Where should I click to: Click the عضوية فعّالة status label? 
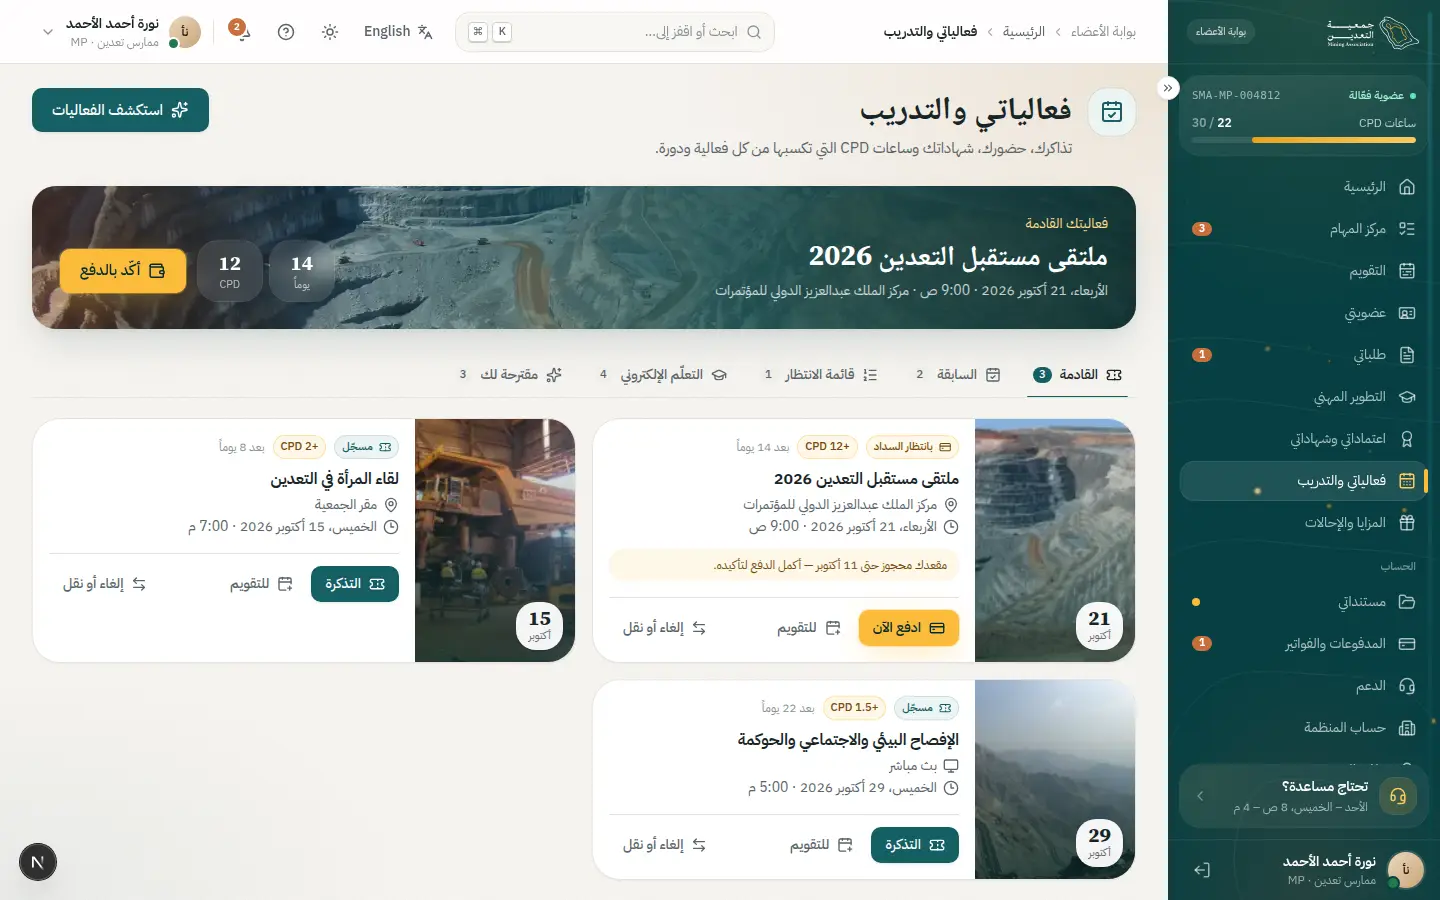pyautogui.click(x=1382, y=96)
